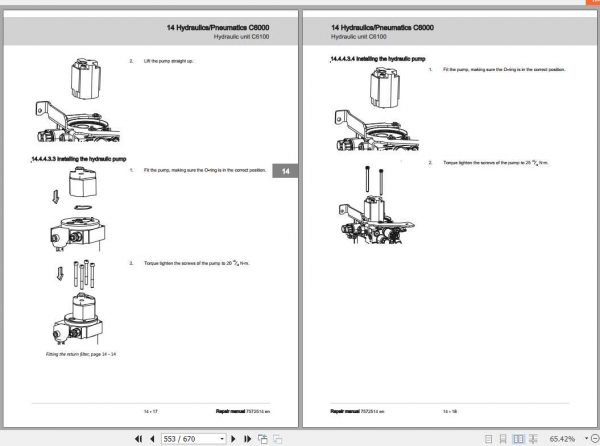Click 'Fitting the return filter, page 14-14' reference

point(81,354)
